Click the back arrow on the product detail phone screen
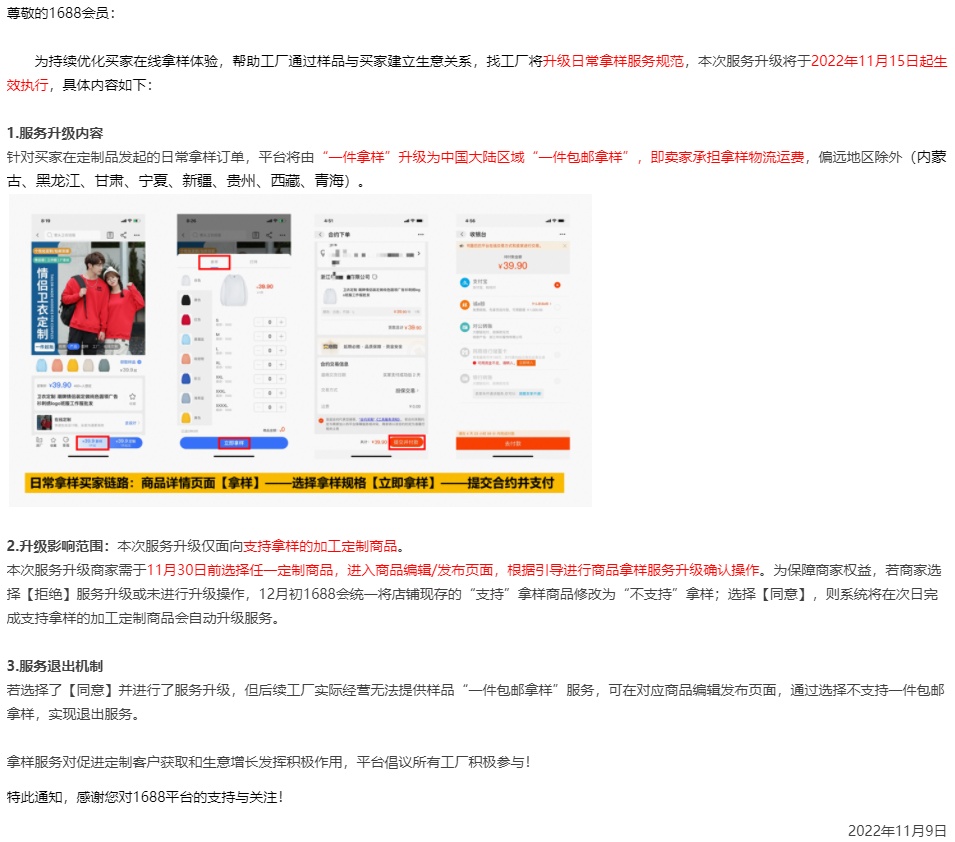Screen dimensions: 955x842 click(38, 235)
